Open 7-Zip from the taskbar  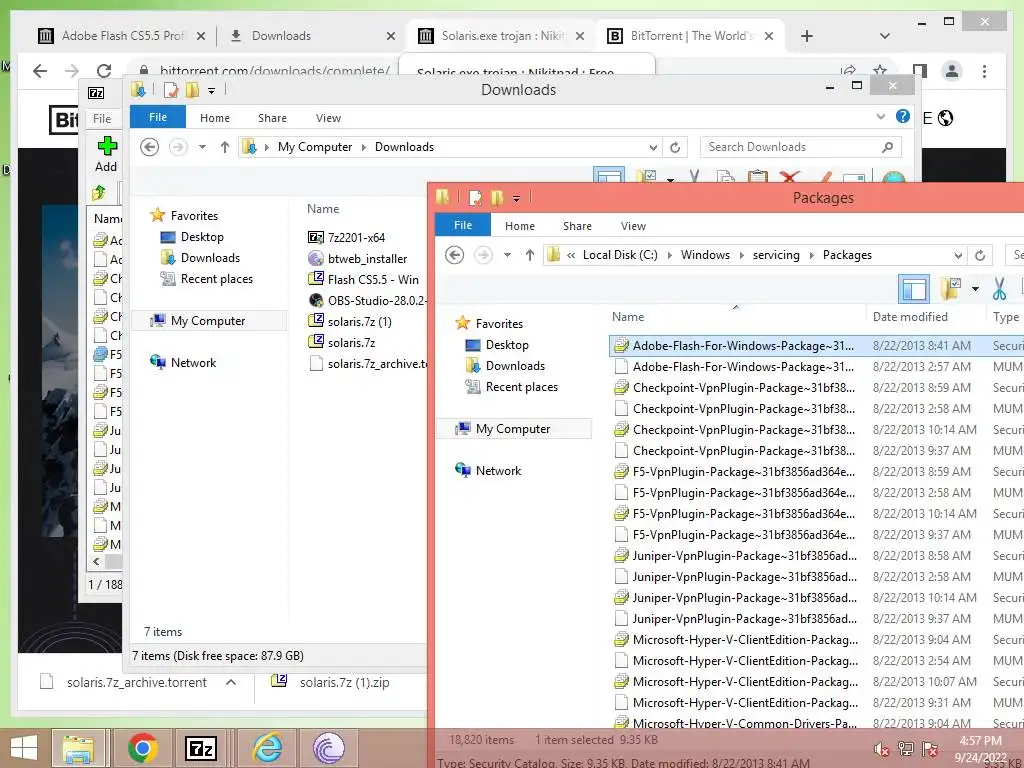(201, 748)
